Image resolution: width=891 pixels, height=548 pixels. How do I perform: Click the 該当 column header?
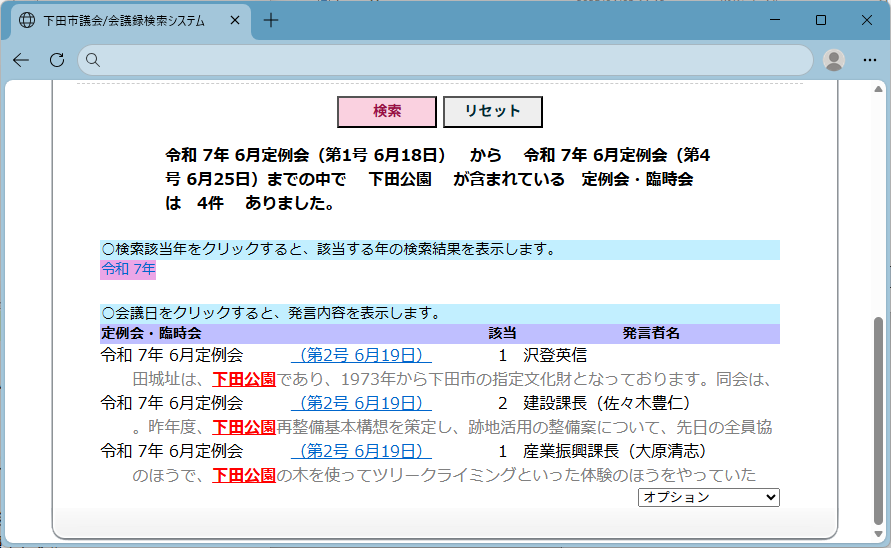[502, 334]
